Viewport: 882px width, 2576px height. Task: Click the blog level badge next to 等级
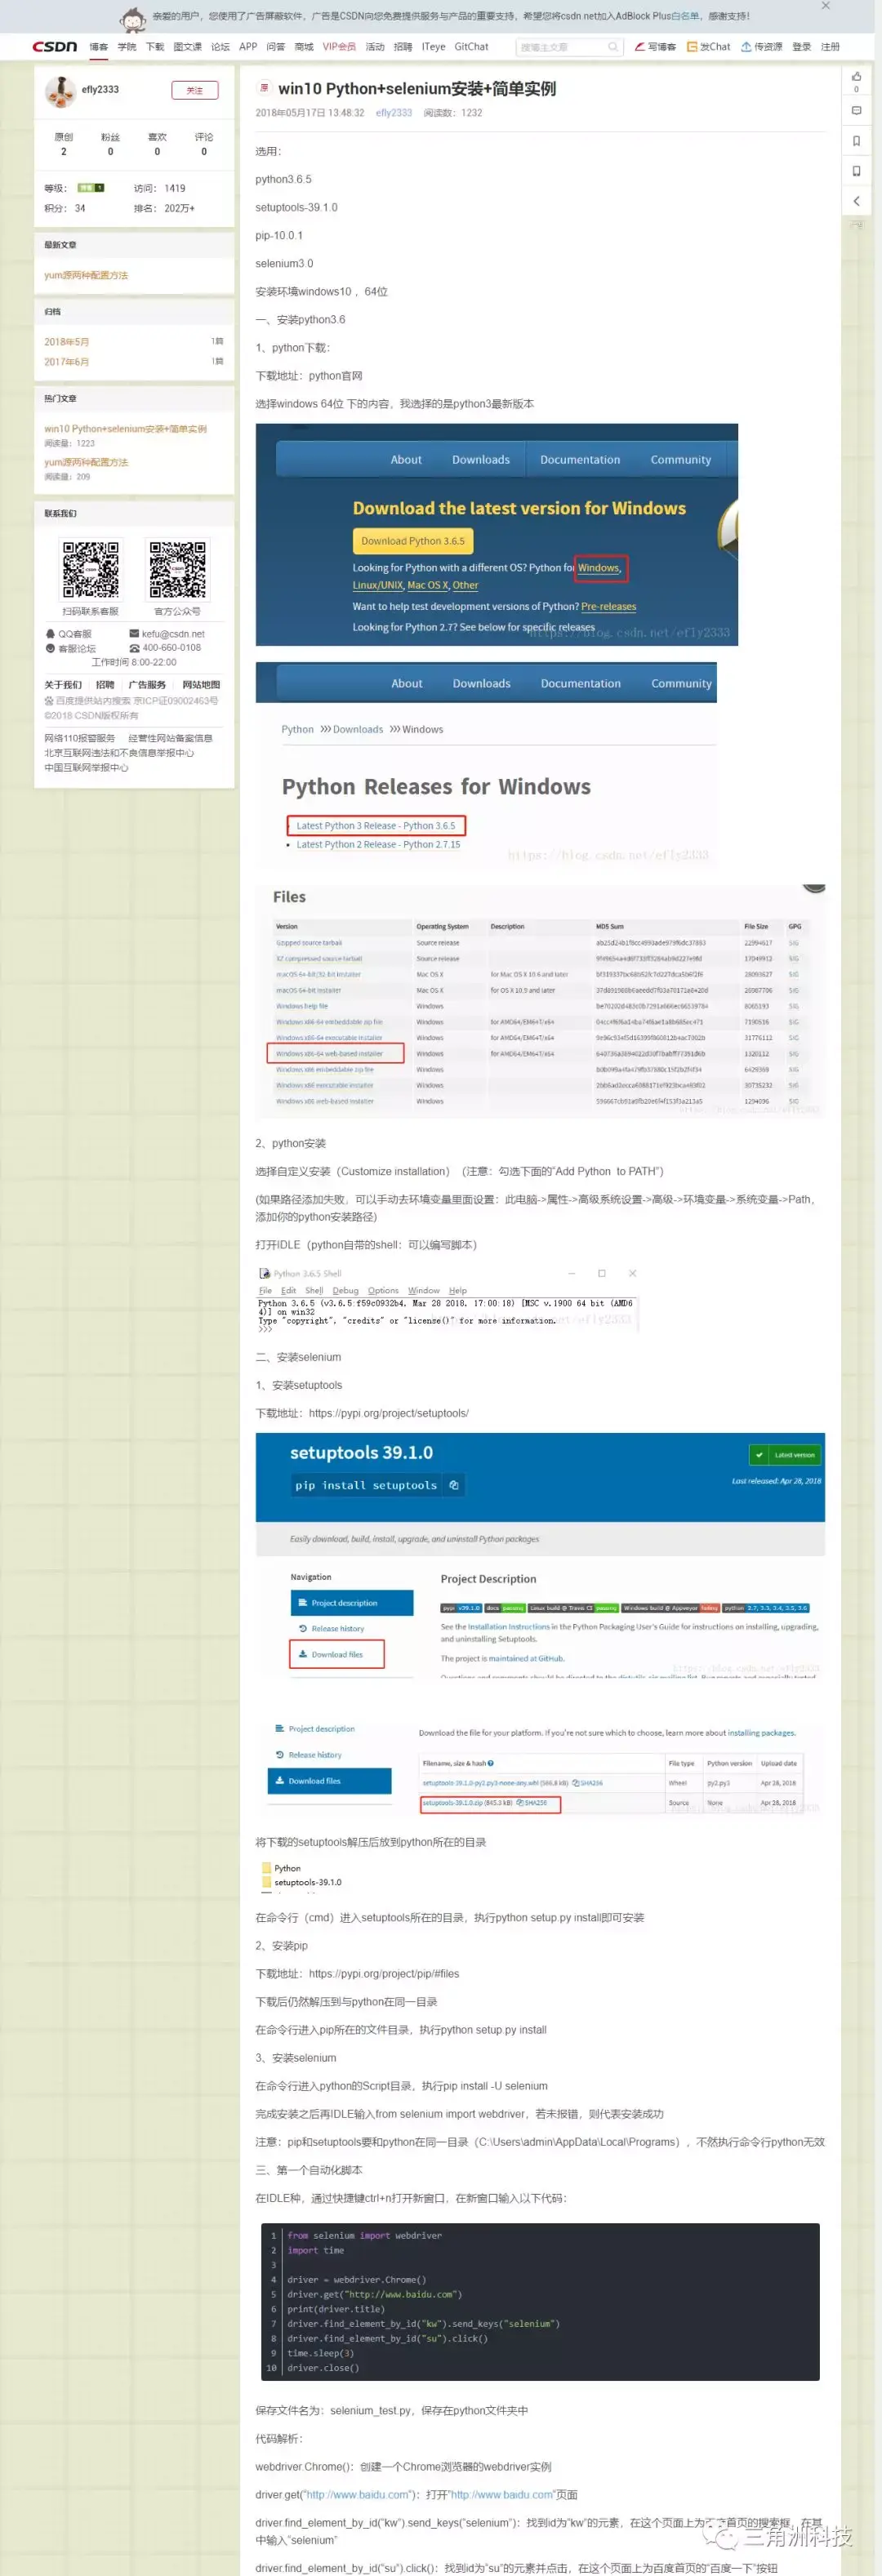pyautogui.click(x=91, y=187)
